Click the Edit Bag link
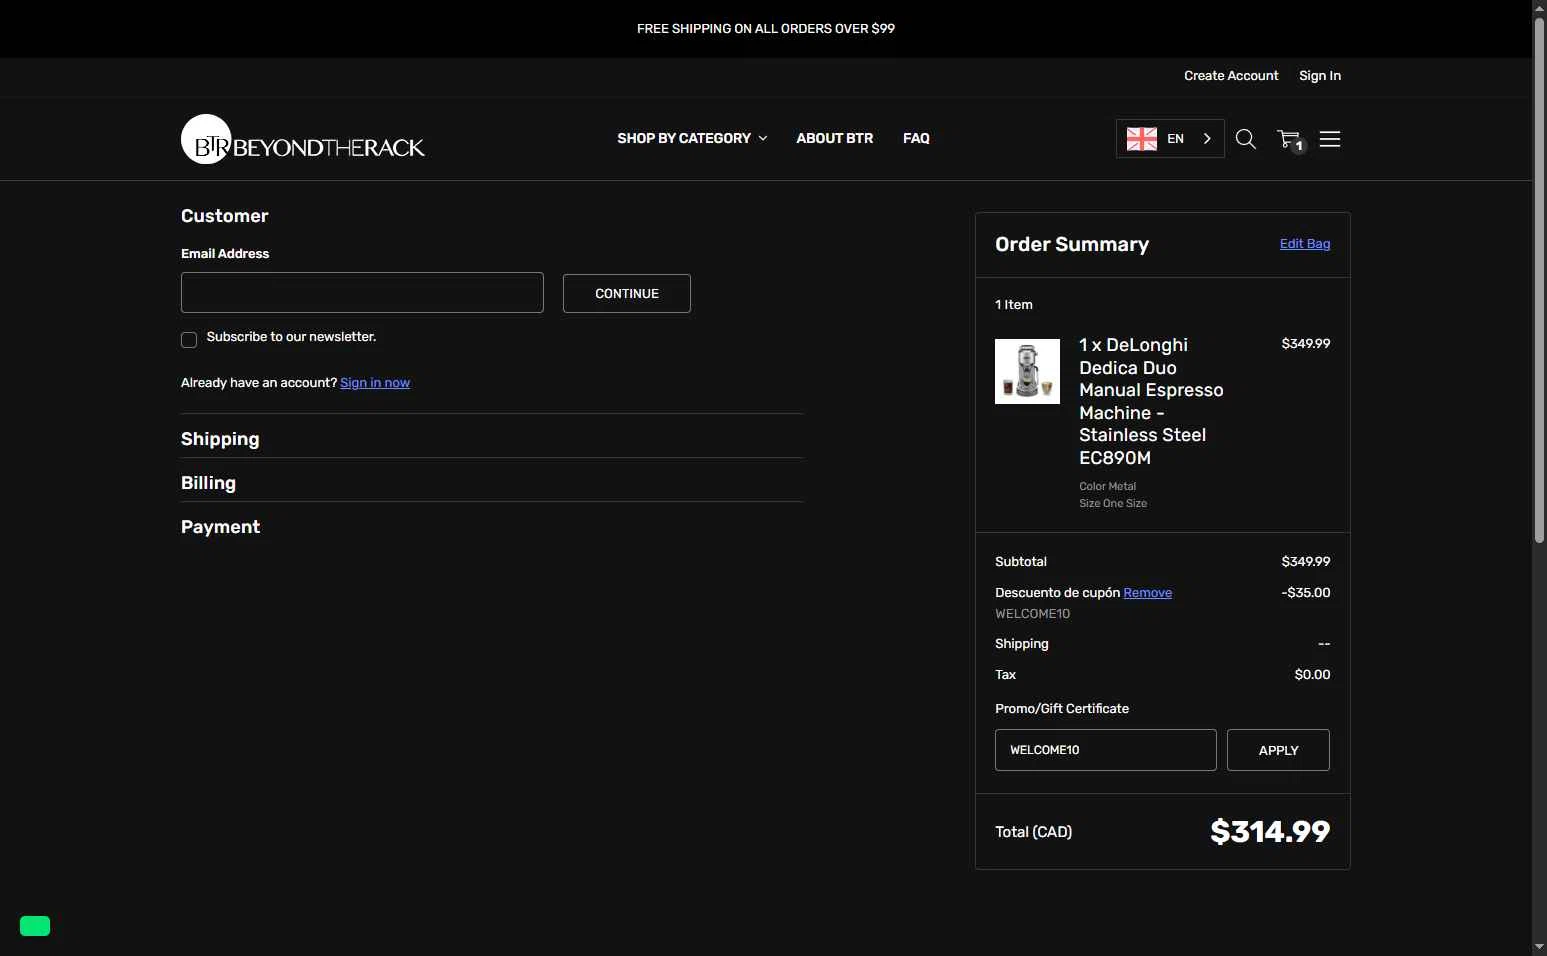This screenshot has width=1547, height=956. [1305, 244]
